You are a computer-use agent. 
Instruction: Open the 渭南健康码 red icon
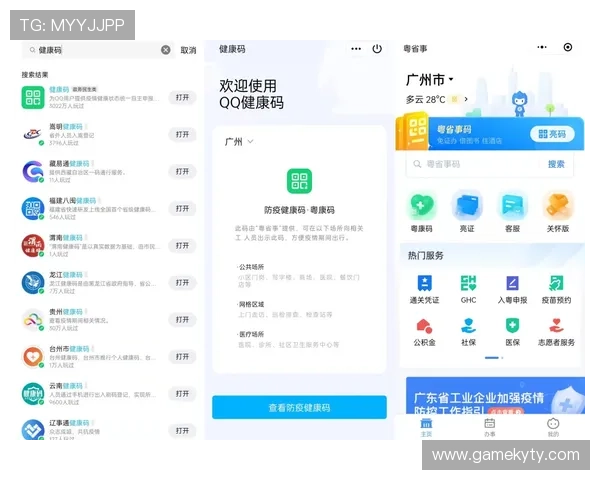33,245
